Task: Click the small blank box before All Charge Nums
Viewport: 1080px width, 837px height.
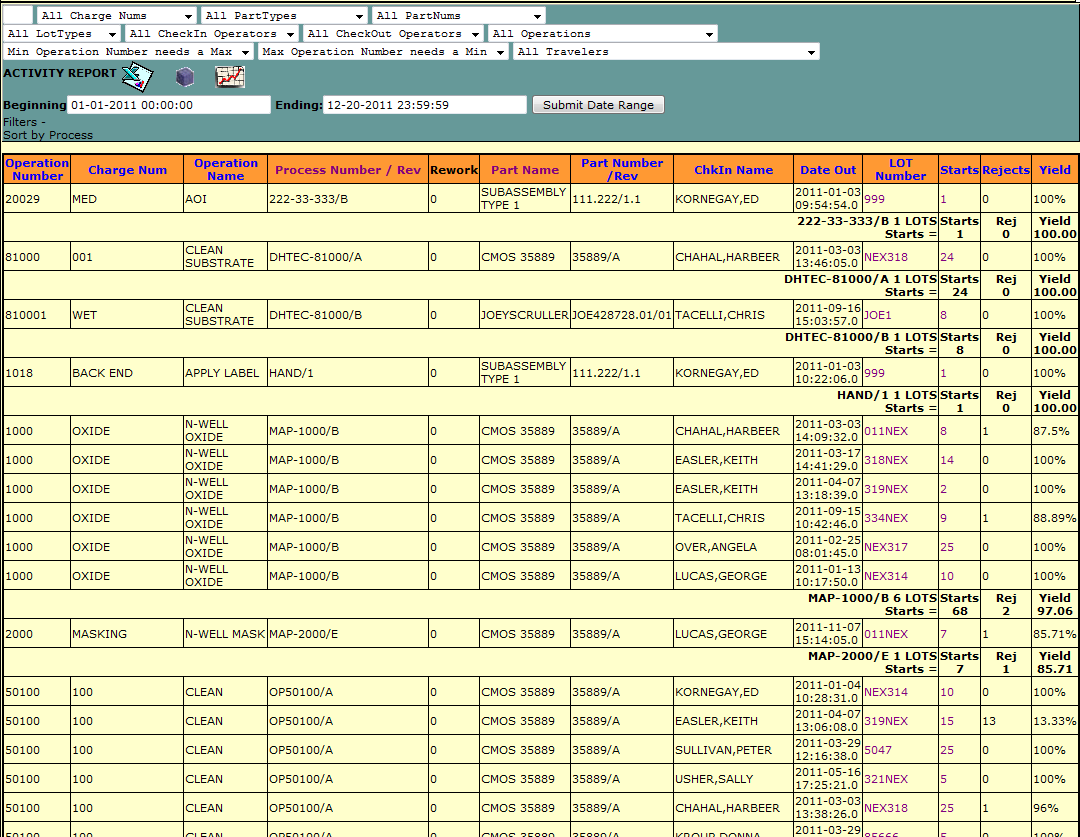Action: tap(18, 15)
